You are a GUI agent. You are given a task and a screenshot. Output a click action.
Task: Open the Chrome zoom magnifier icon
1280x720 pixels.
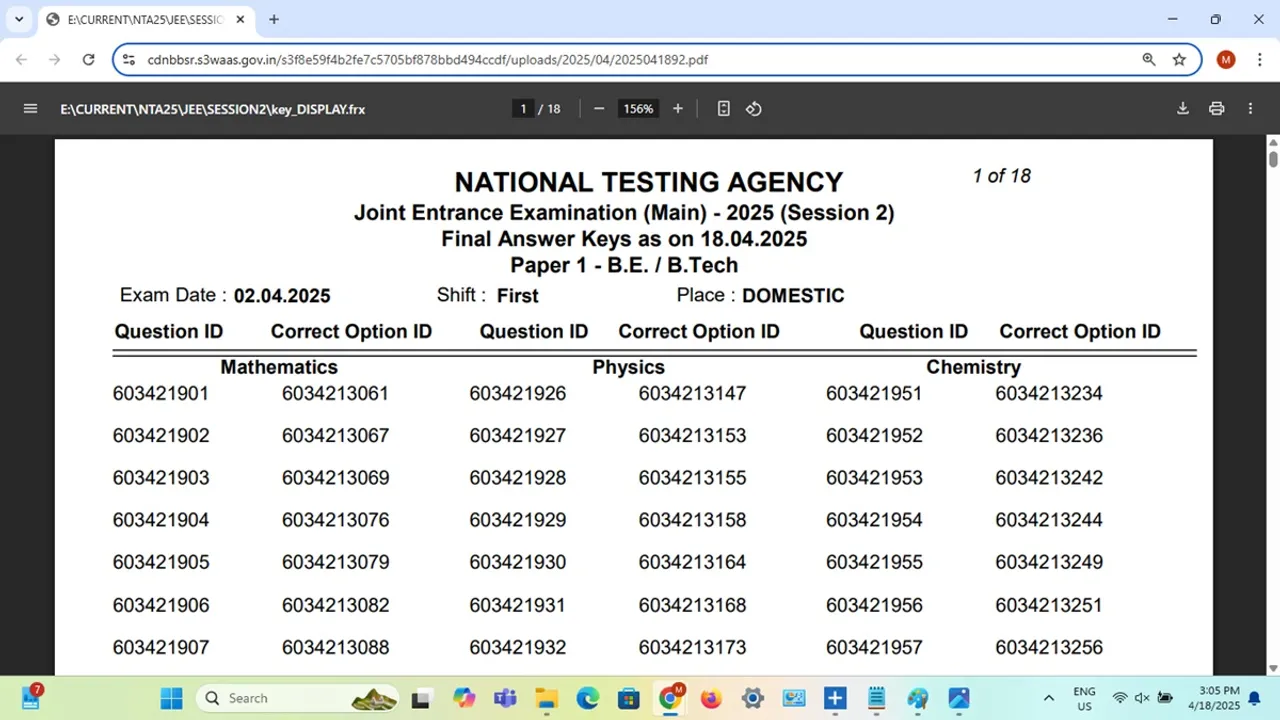(x=1149, y=60)
